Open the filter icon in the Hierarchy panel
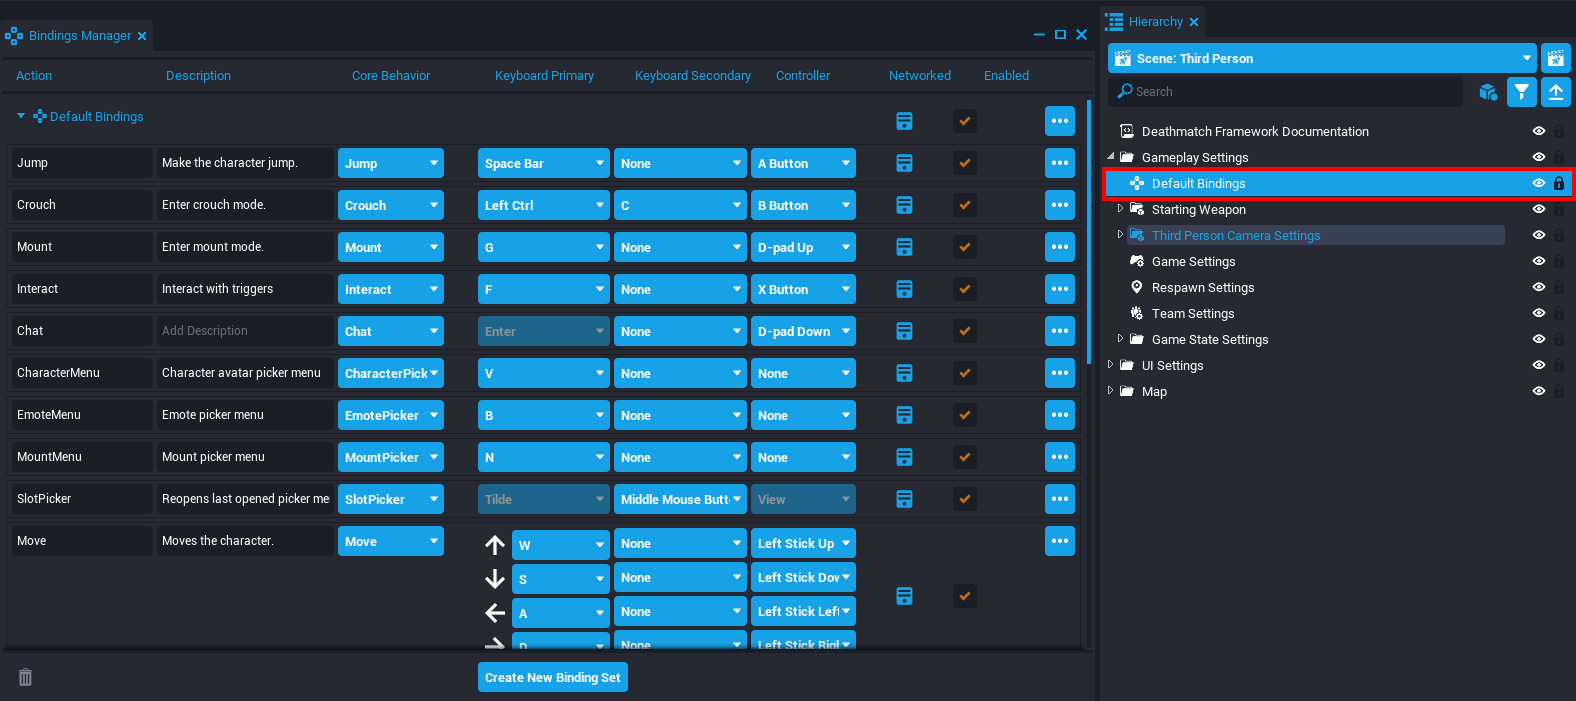The height and width of the screenshot is (701, 1576). (1521, 92)
